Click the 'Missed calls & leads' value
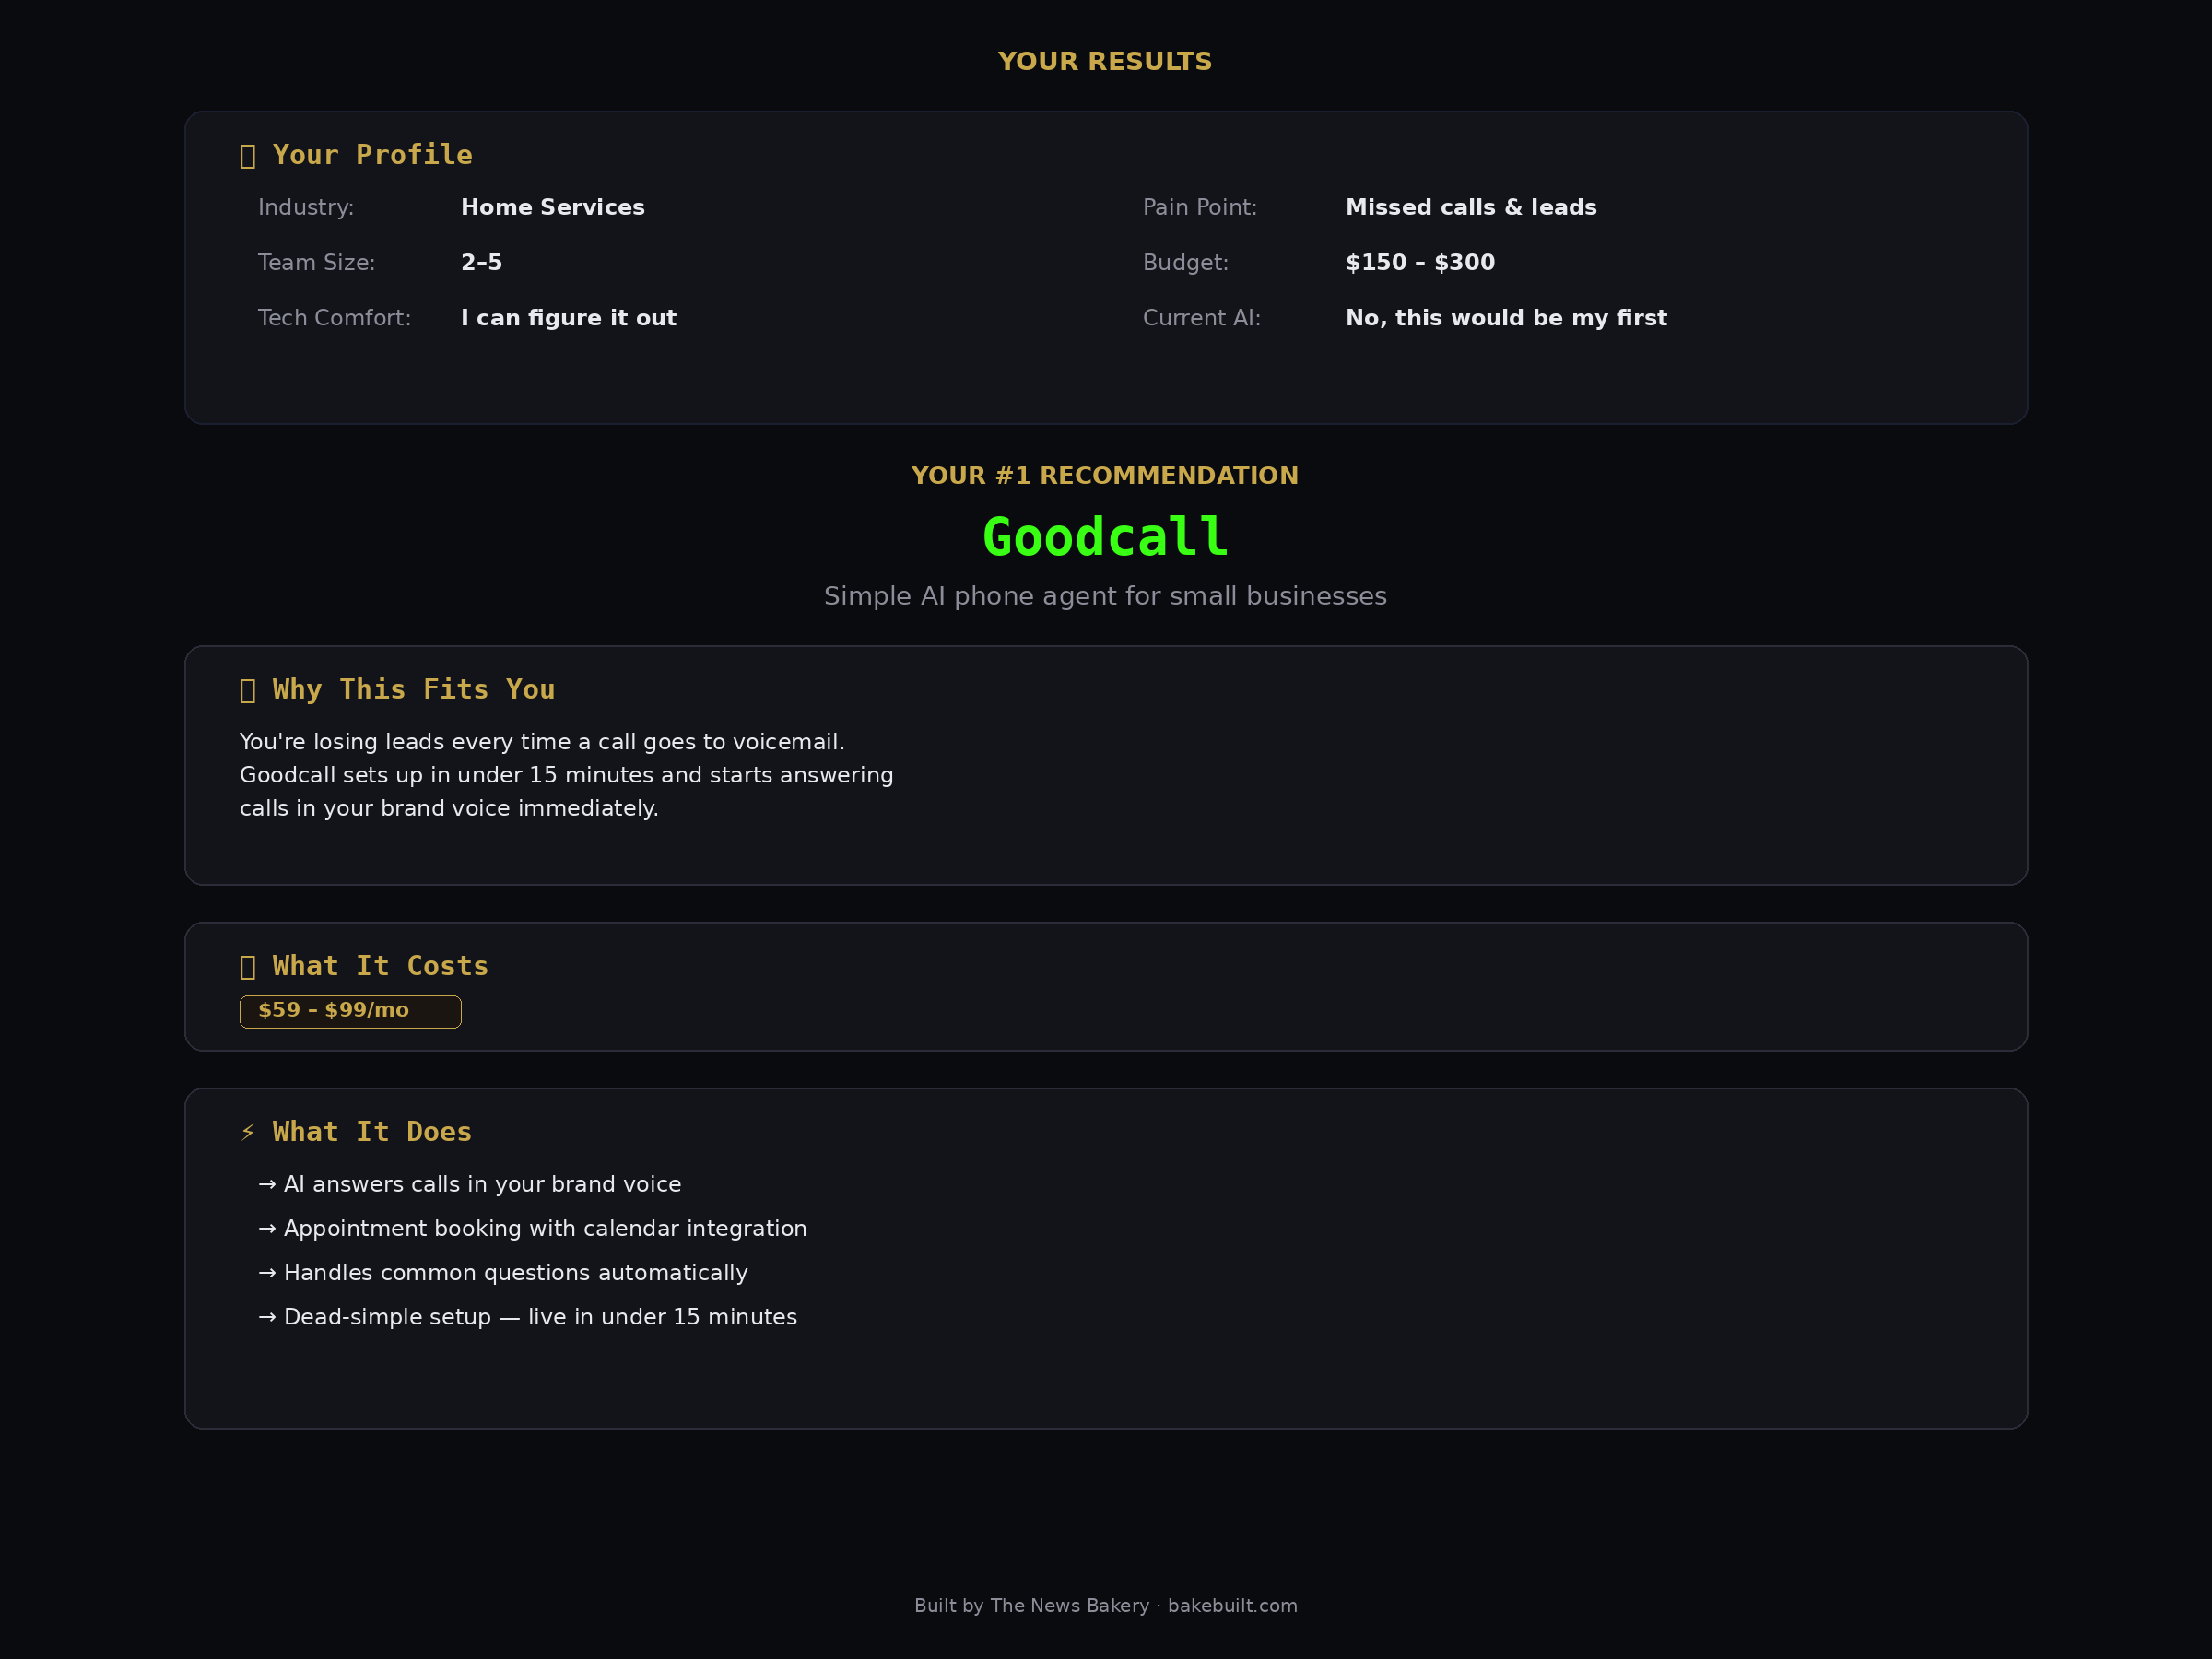 1471,207
